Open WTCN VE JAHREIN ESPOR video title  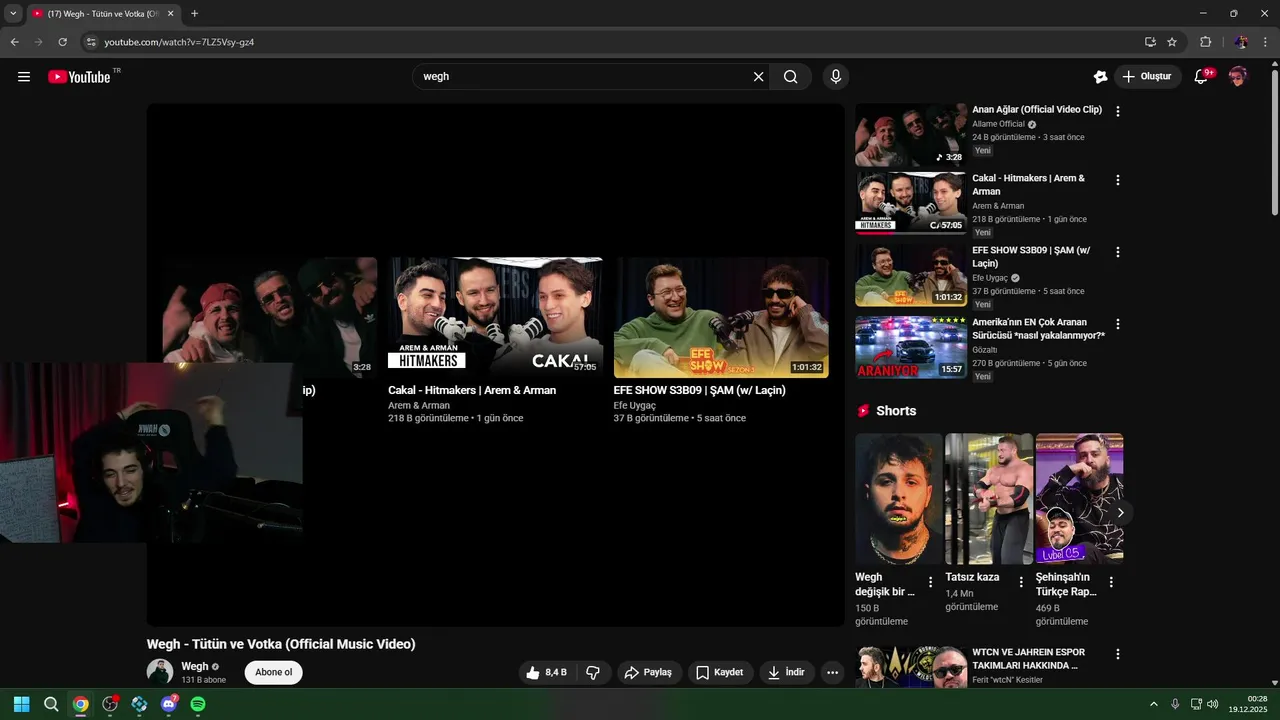click(x=1029, y=658)
